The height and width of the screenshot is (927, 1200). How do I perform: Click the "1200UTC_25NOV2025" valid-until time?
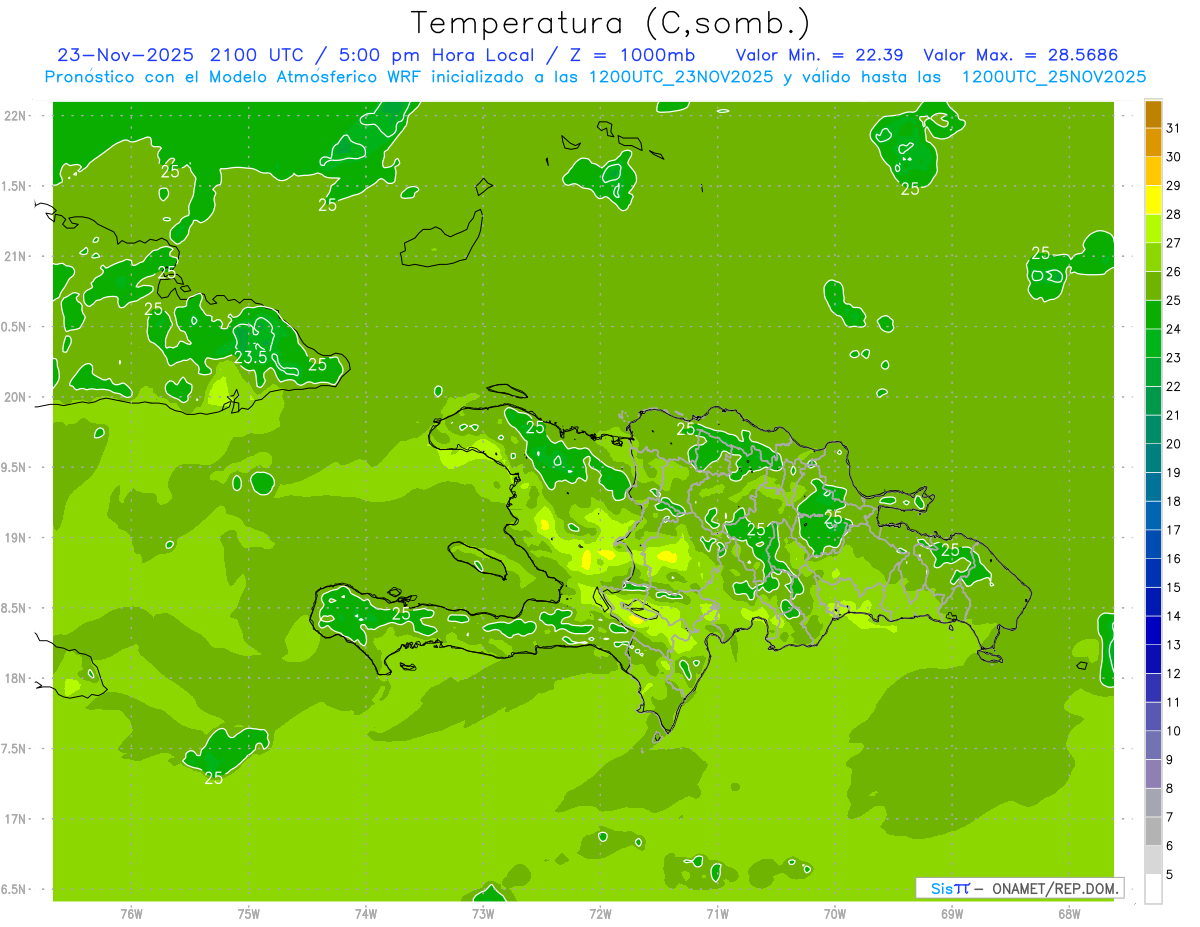coord(1053,77)
